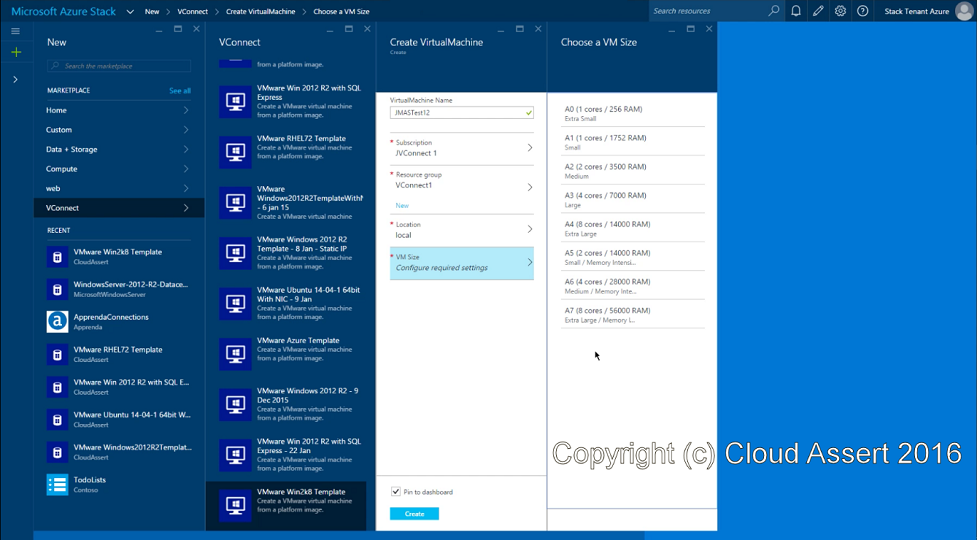Open the help question mark icon
977x540 pixels.
862,11
